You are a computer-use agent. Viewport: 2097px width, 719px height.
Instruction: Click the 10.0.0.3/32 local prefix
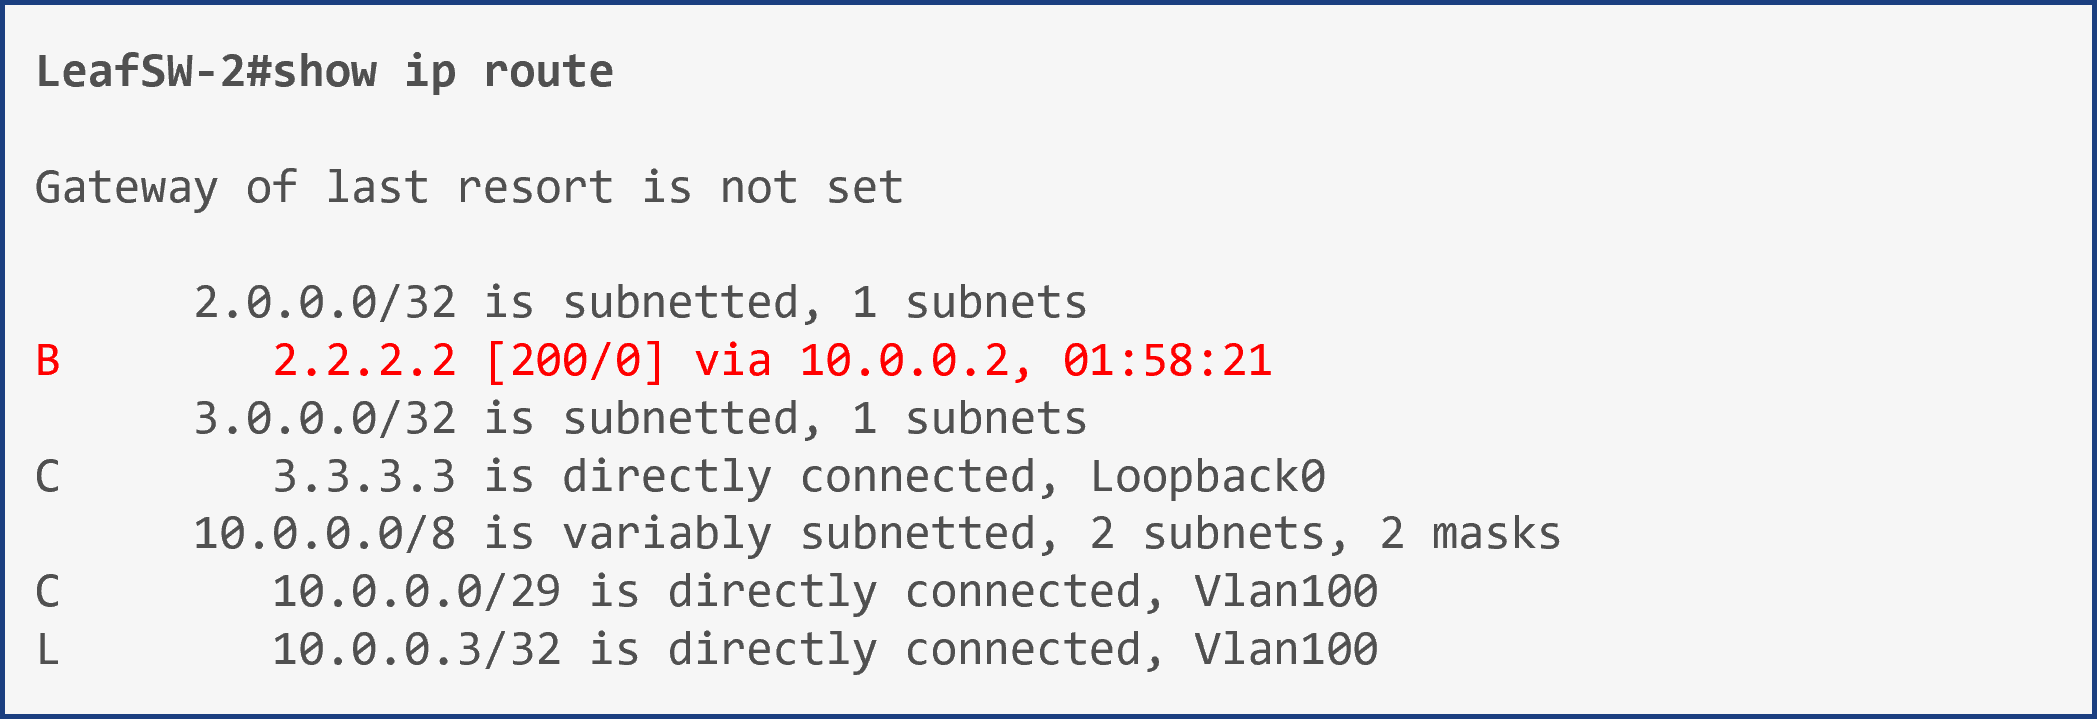(416, 650)
